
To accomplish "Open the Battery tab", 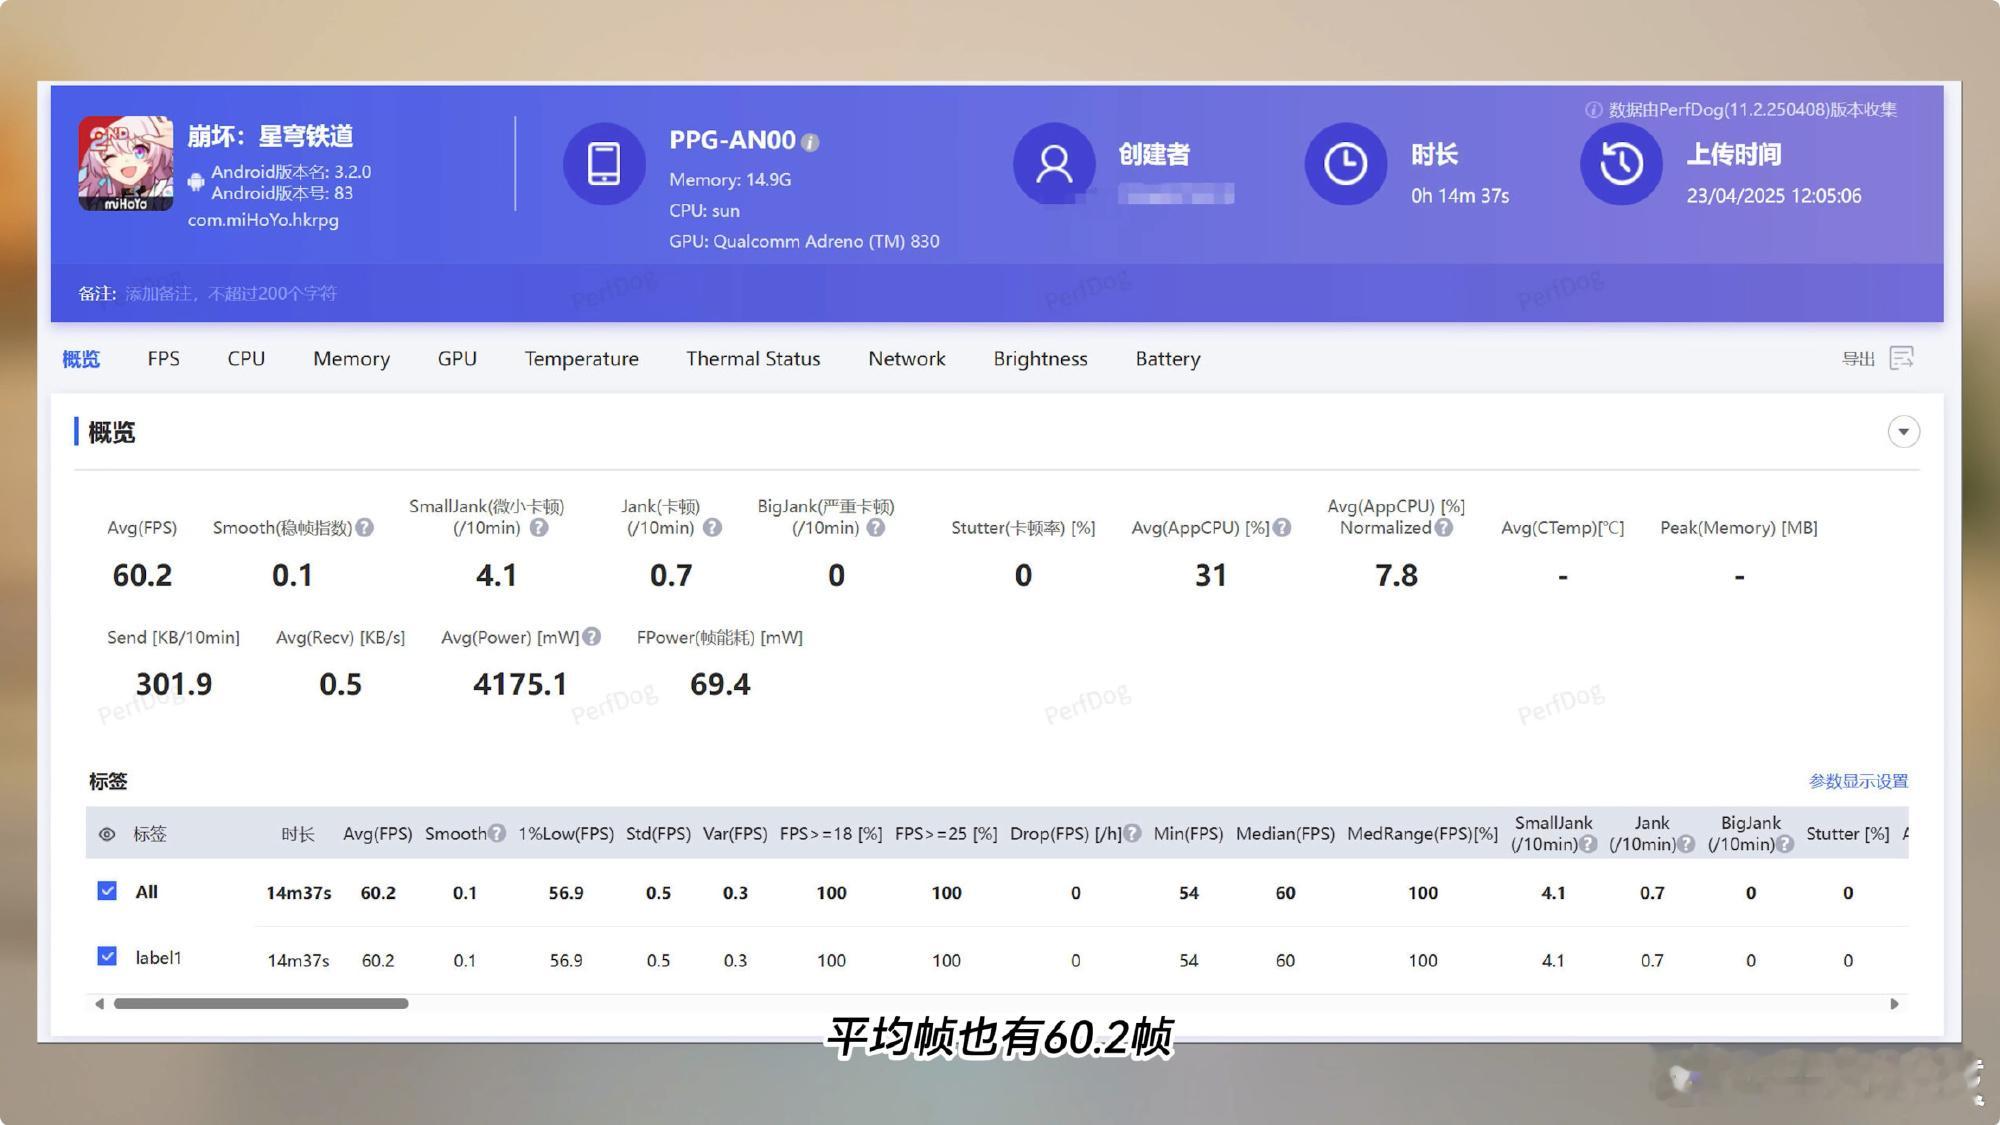I will point(1168,359).
